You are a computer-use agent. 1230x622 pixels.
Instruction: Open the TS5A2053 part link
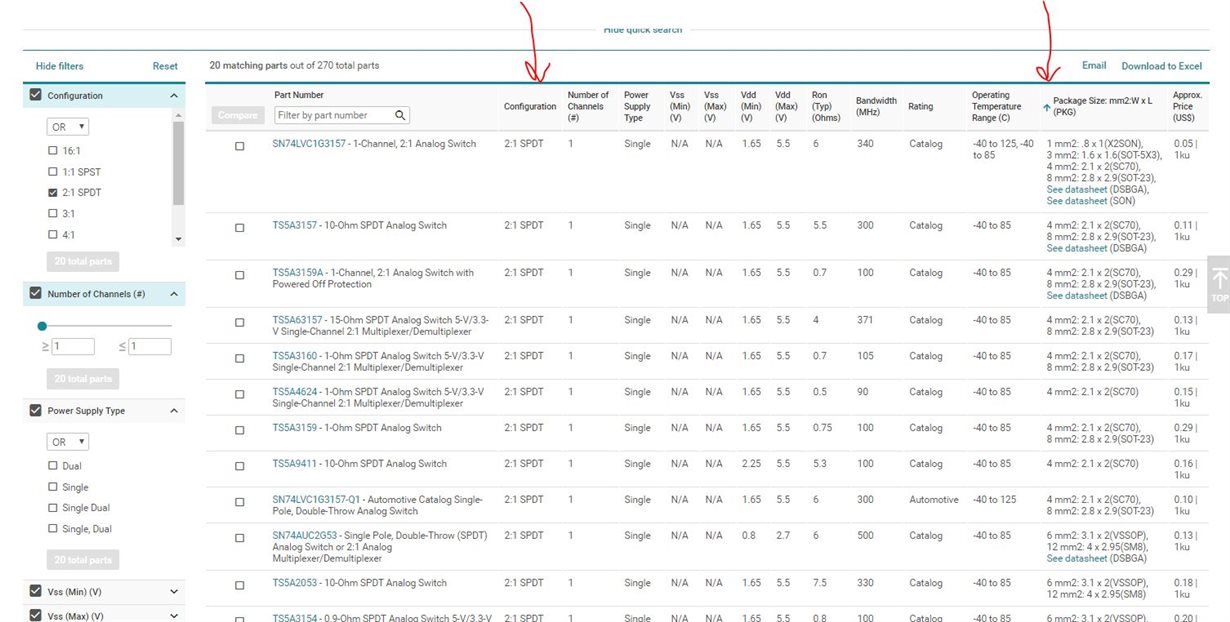pos(295,583)
